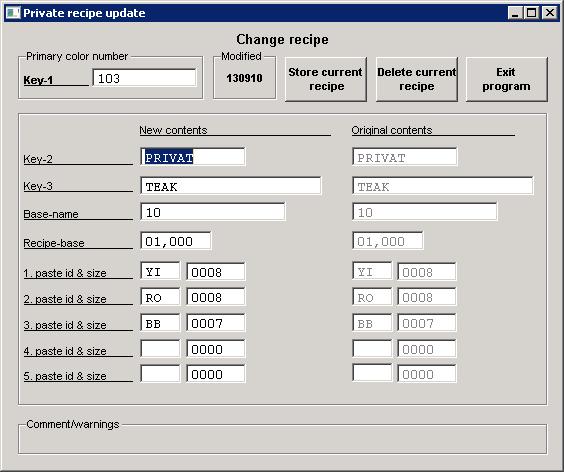Click the Original contents column header
The height and width of the screenshot is (472, 564).
pos(392,130)
